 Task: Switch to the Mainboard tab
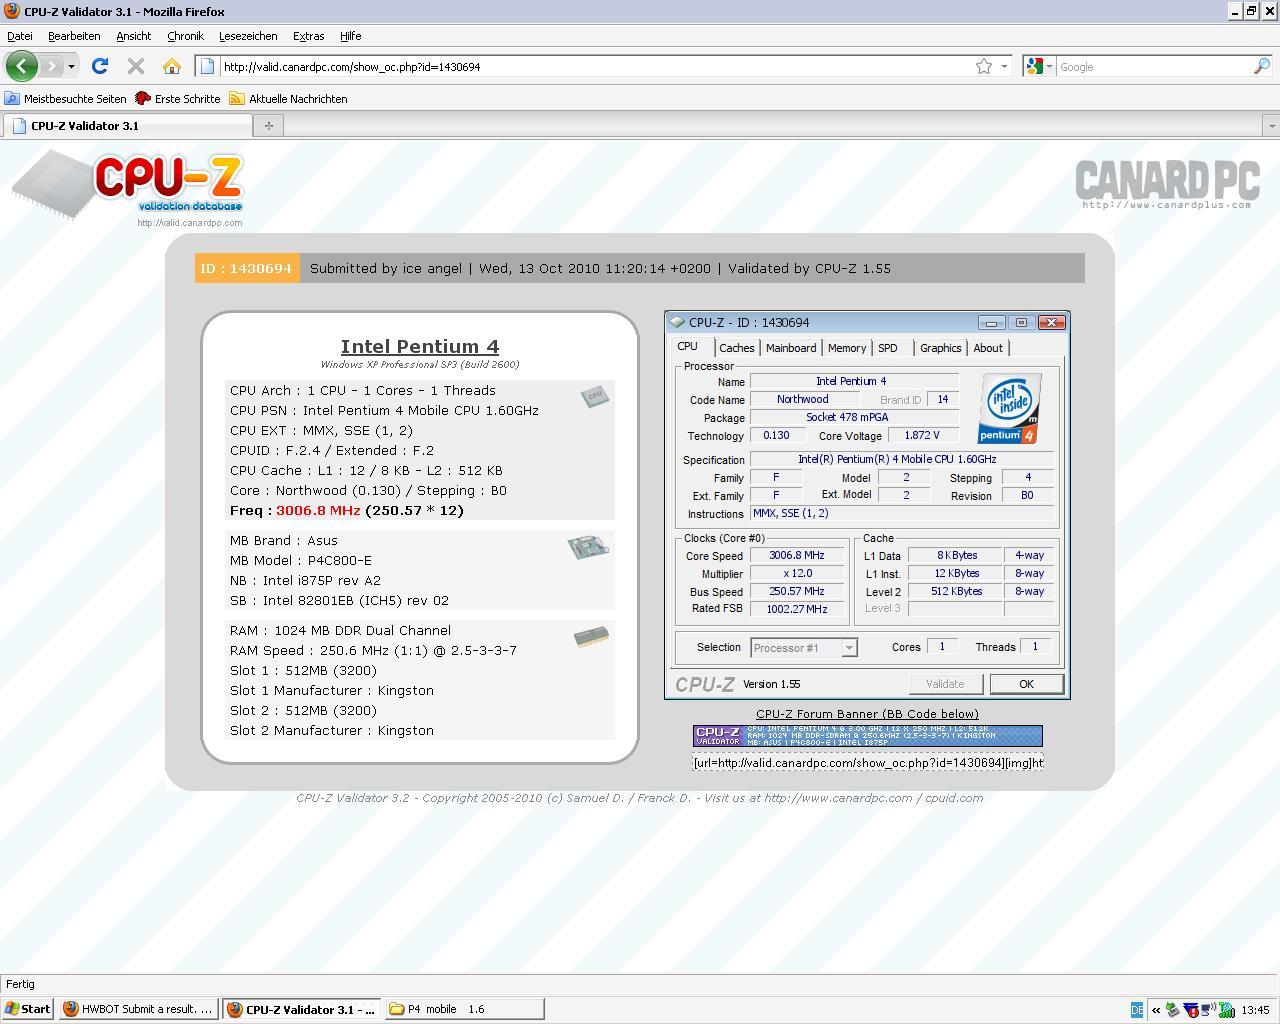[x=791, y=348]
